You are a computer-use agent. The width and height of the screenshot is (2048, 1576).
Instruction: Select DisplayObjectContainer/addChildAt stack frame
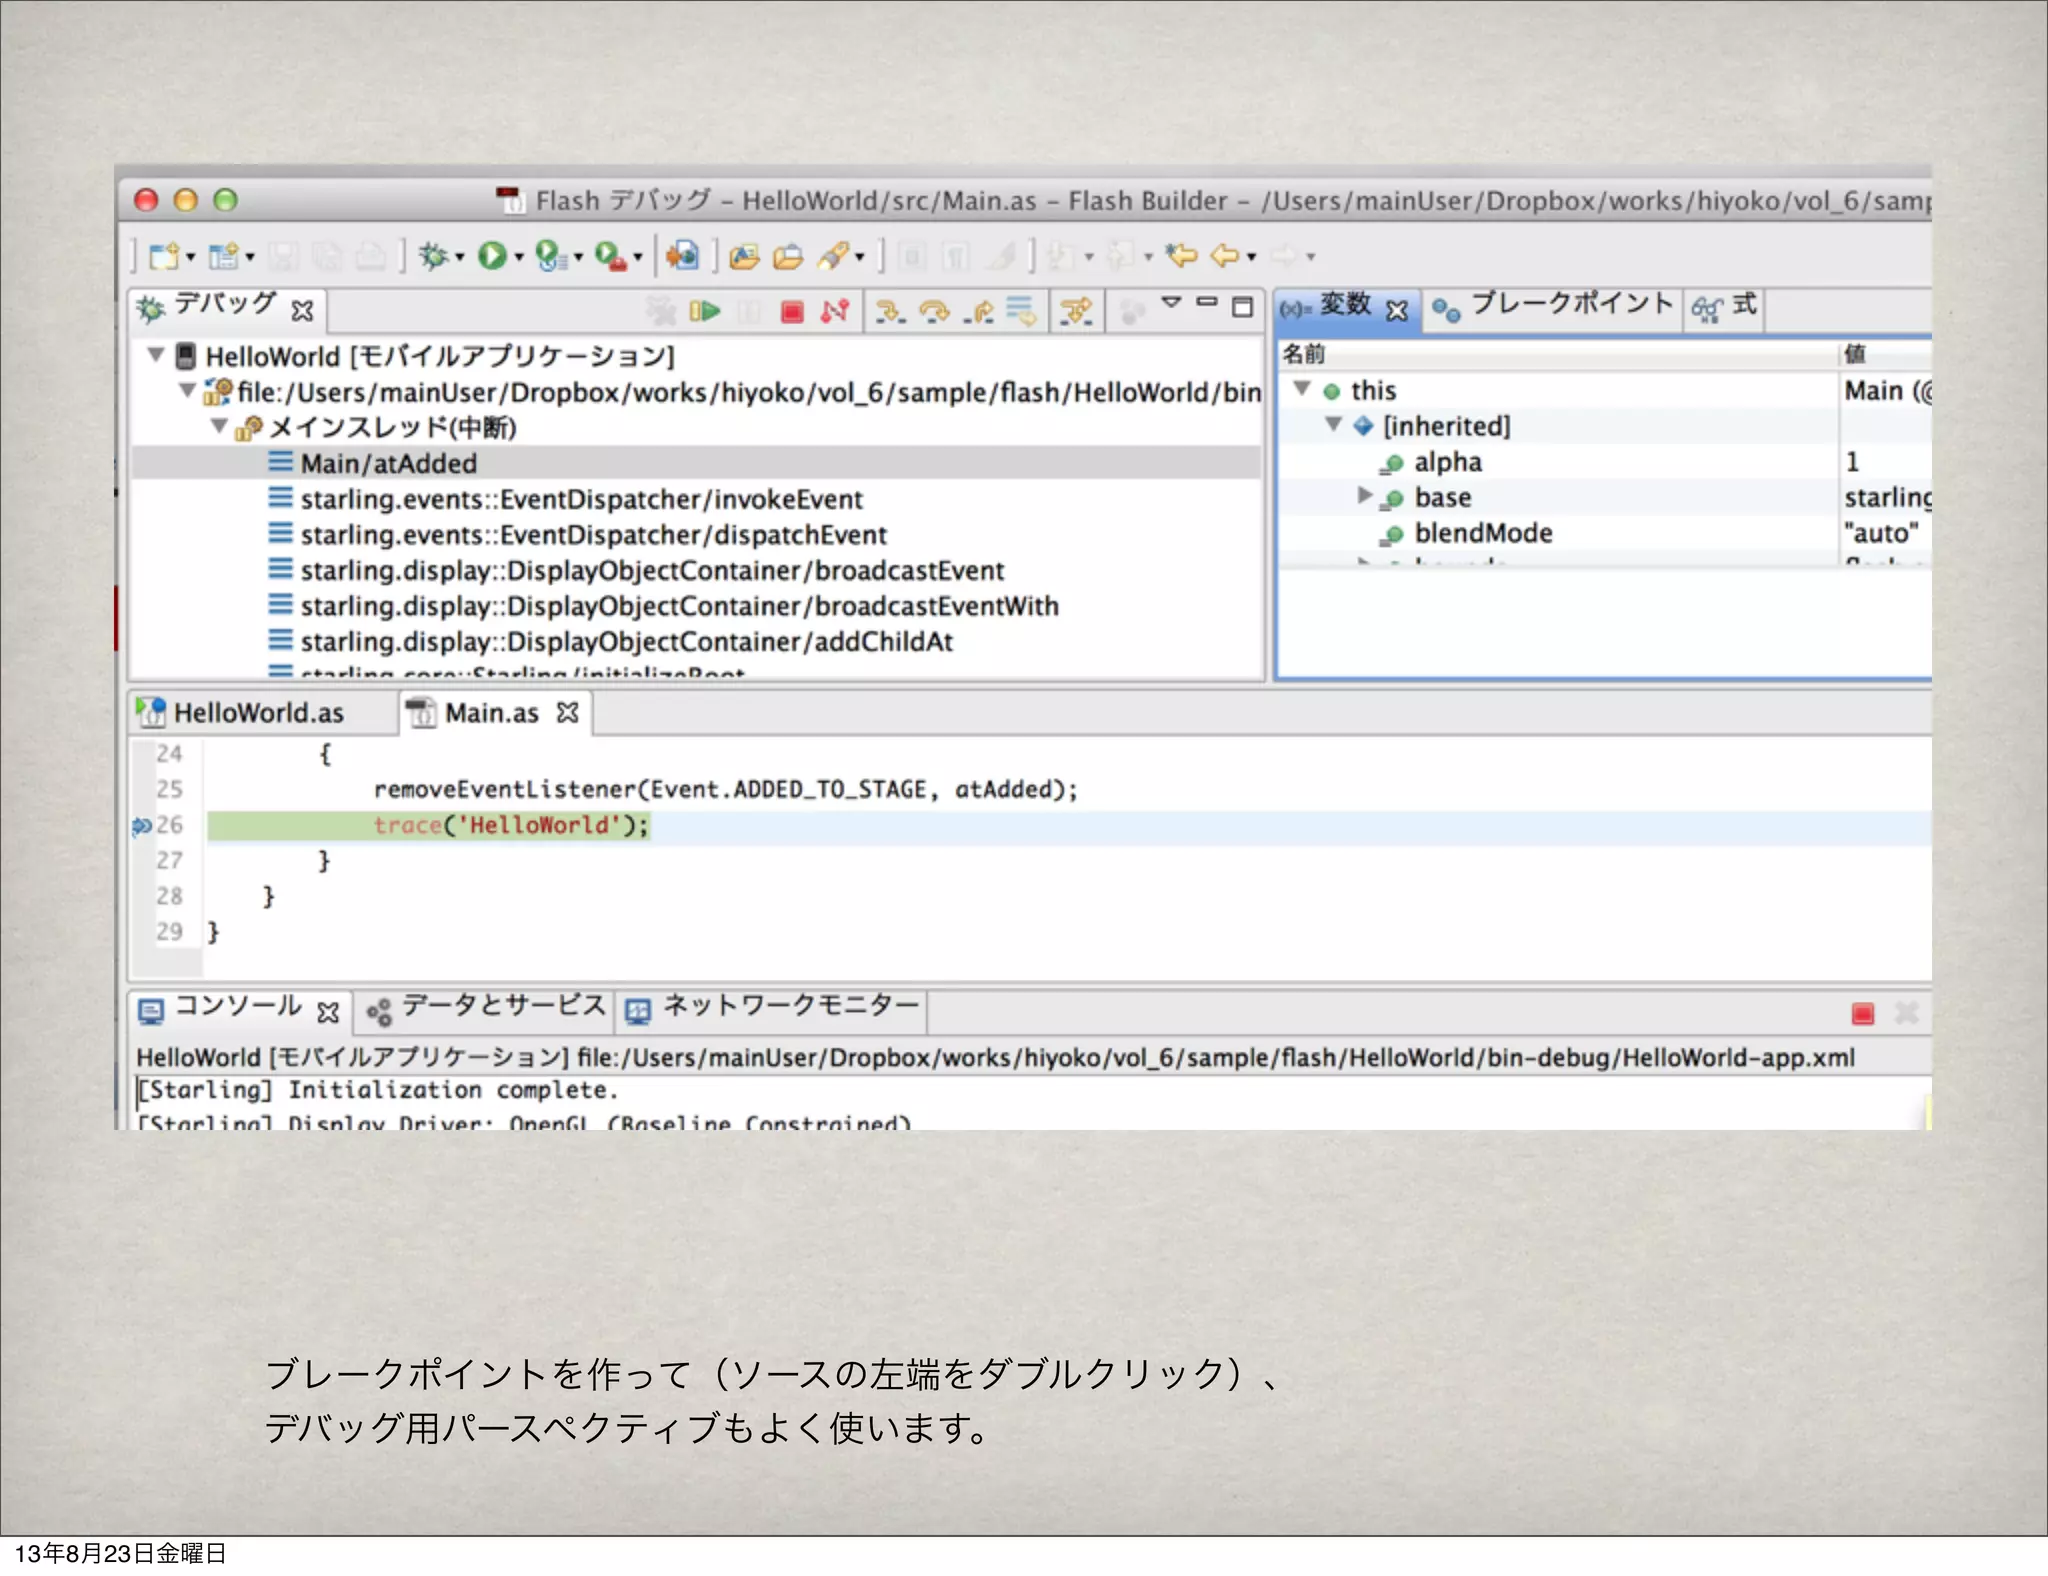point(695,641)
